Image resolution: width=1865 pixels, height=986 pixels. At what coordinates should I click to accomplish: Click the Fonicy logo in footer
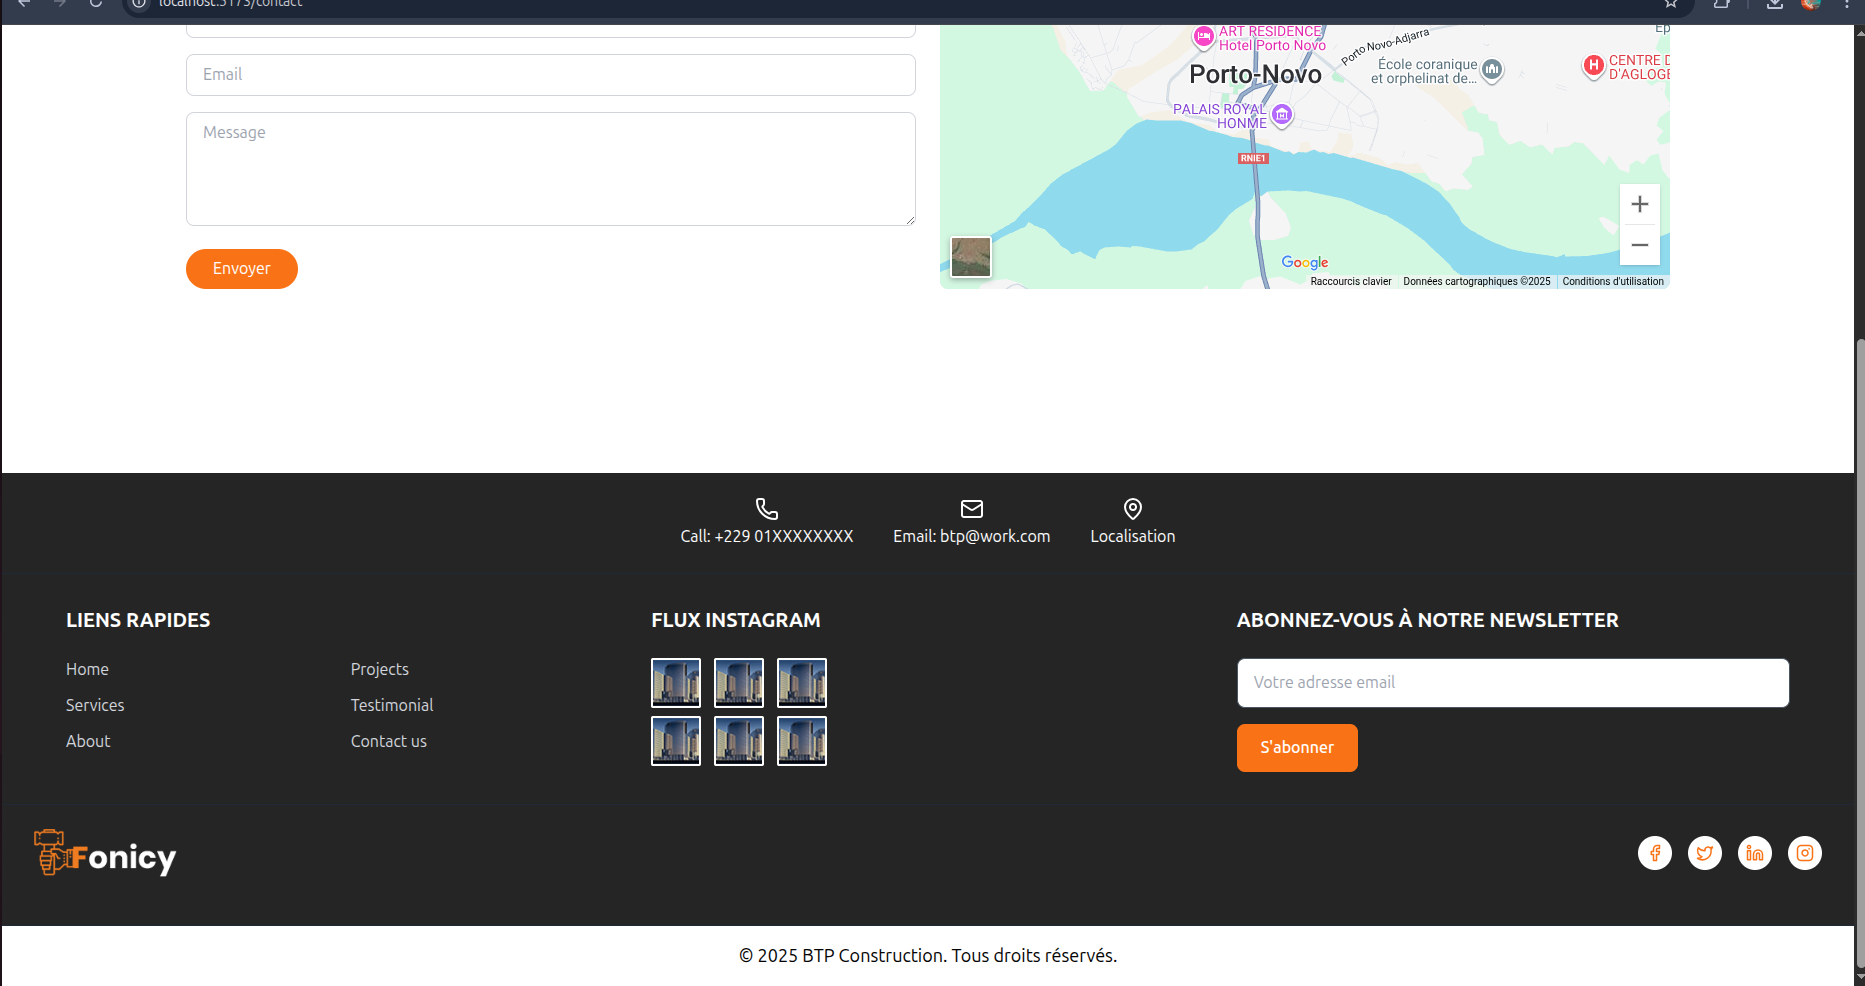105,855
